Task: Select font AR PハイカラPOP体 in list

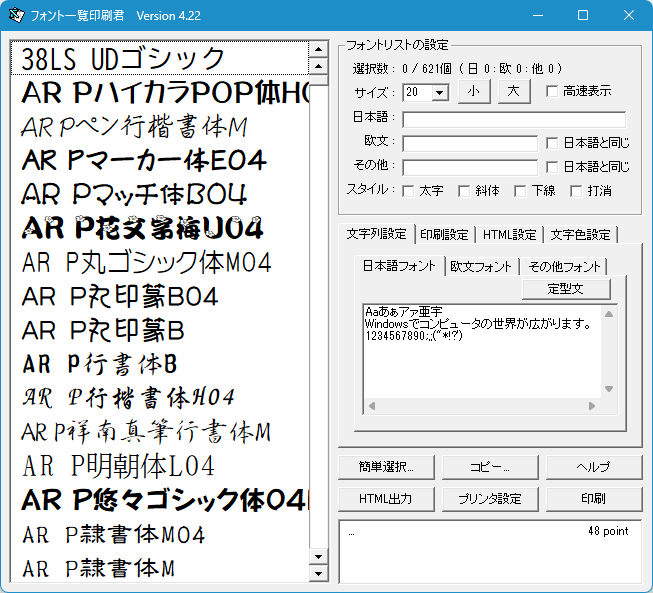Action: (160, 92)
